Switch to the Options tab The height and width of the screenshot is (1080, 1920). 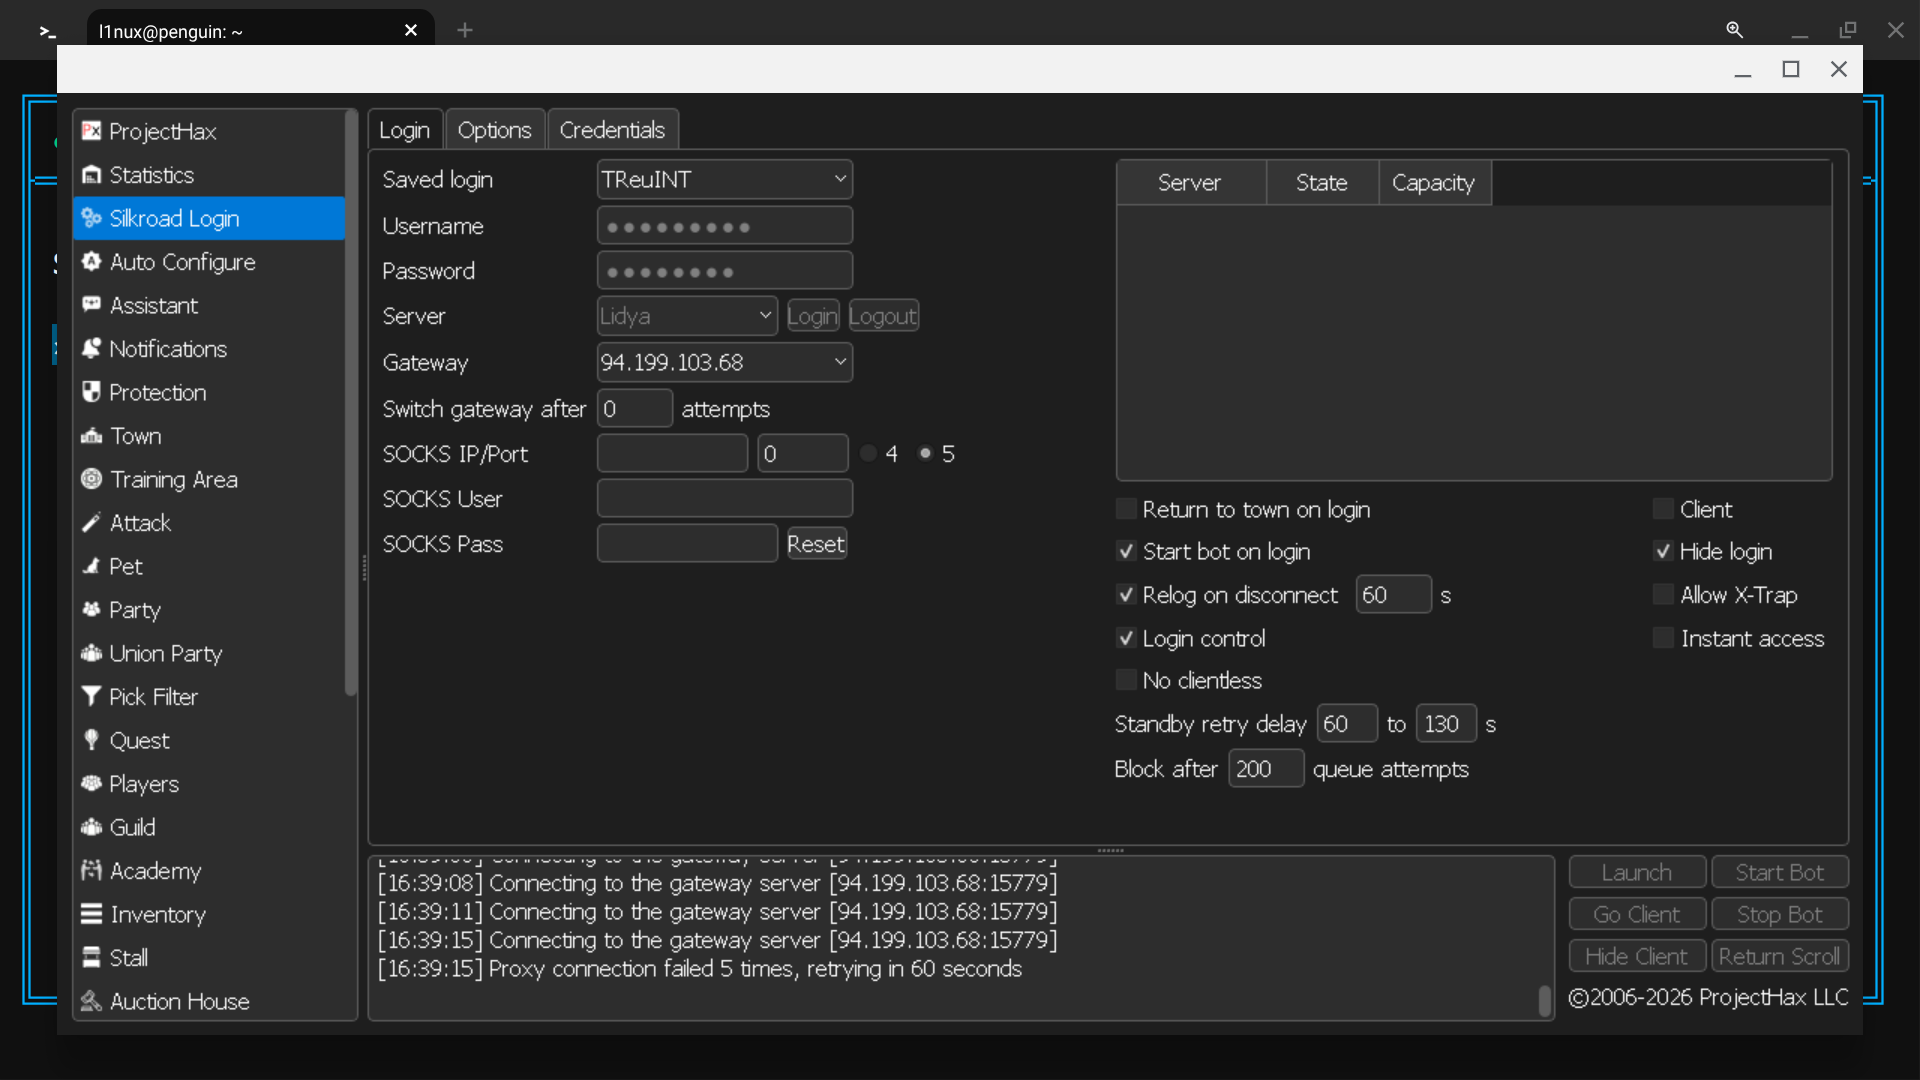coord(494,130)
